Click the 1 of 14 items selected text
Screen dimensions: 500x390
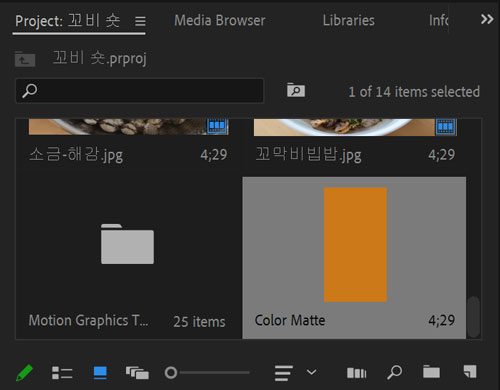(x=414, y=92)
